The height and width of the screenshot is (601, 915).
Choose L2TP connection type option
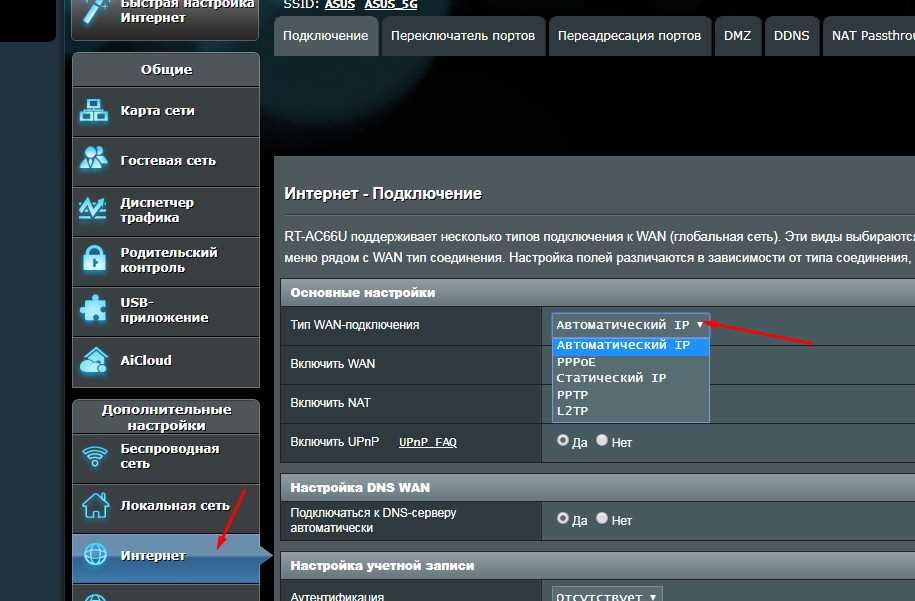[630, 411]
